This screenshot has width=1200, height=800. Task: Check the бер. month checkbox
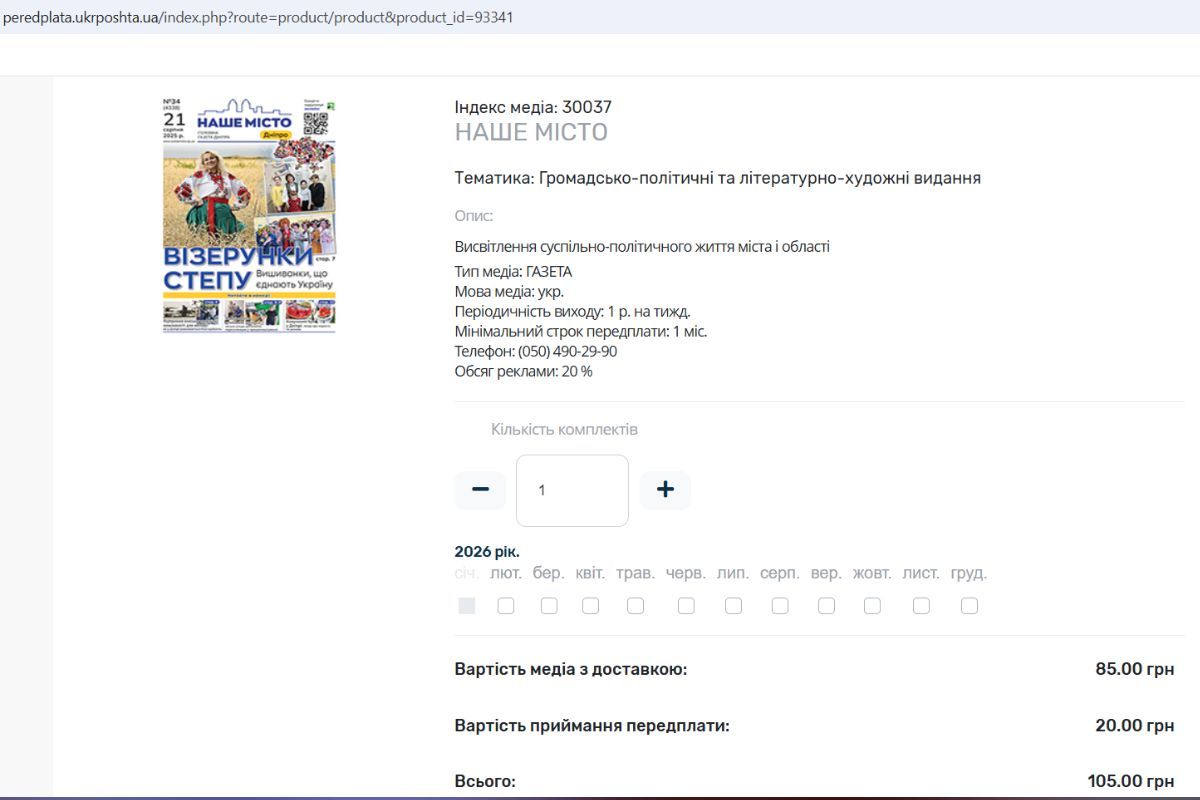pos(548,605)
